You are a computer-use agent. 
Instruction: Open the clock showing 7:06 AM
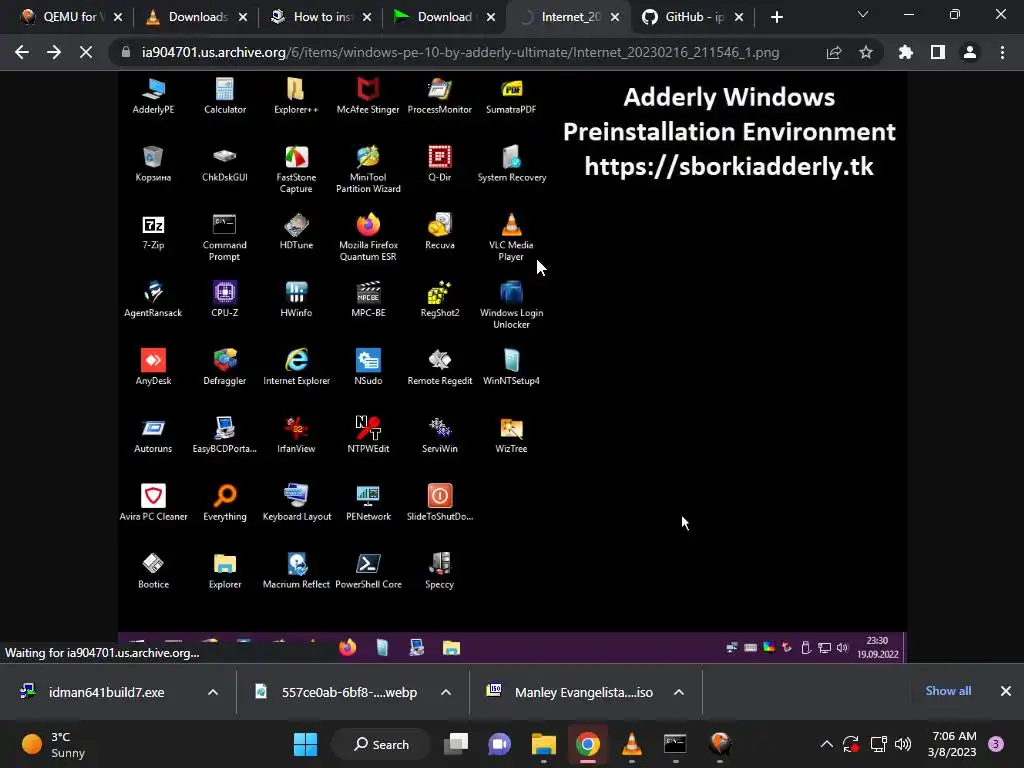952,744
